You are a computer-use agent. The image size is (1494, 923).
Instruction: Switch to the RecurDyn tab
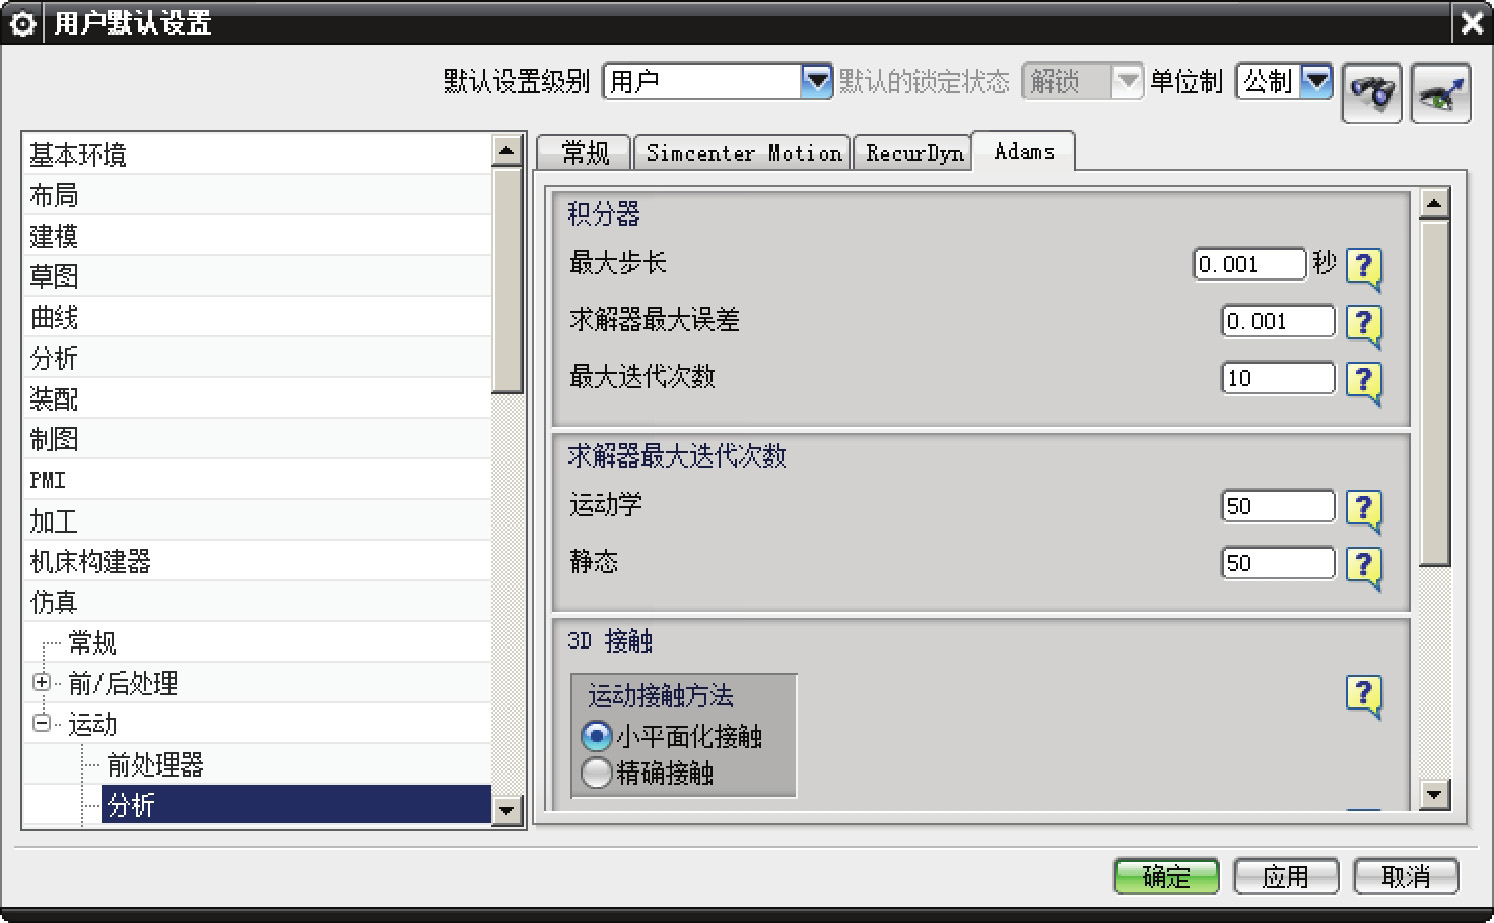[x=913, y=153]
